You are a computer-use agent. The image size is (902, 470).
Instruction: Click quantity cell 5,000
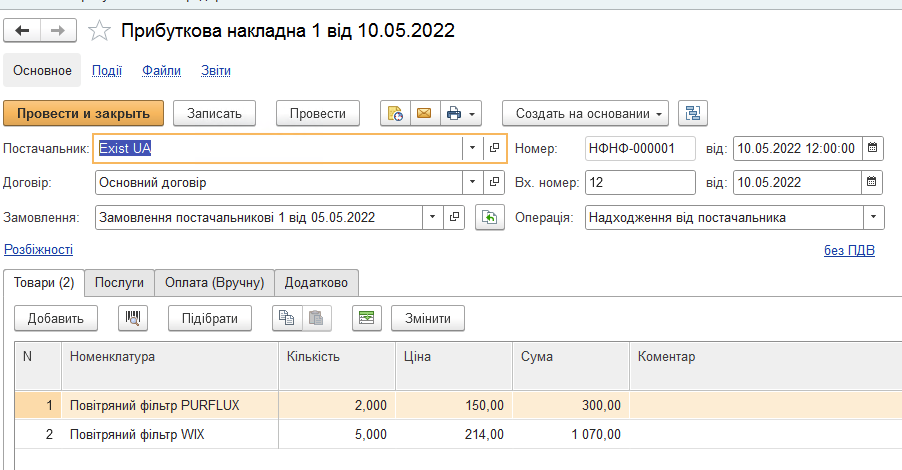click(337, 434)
